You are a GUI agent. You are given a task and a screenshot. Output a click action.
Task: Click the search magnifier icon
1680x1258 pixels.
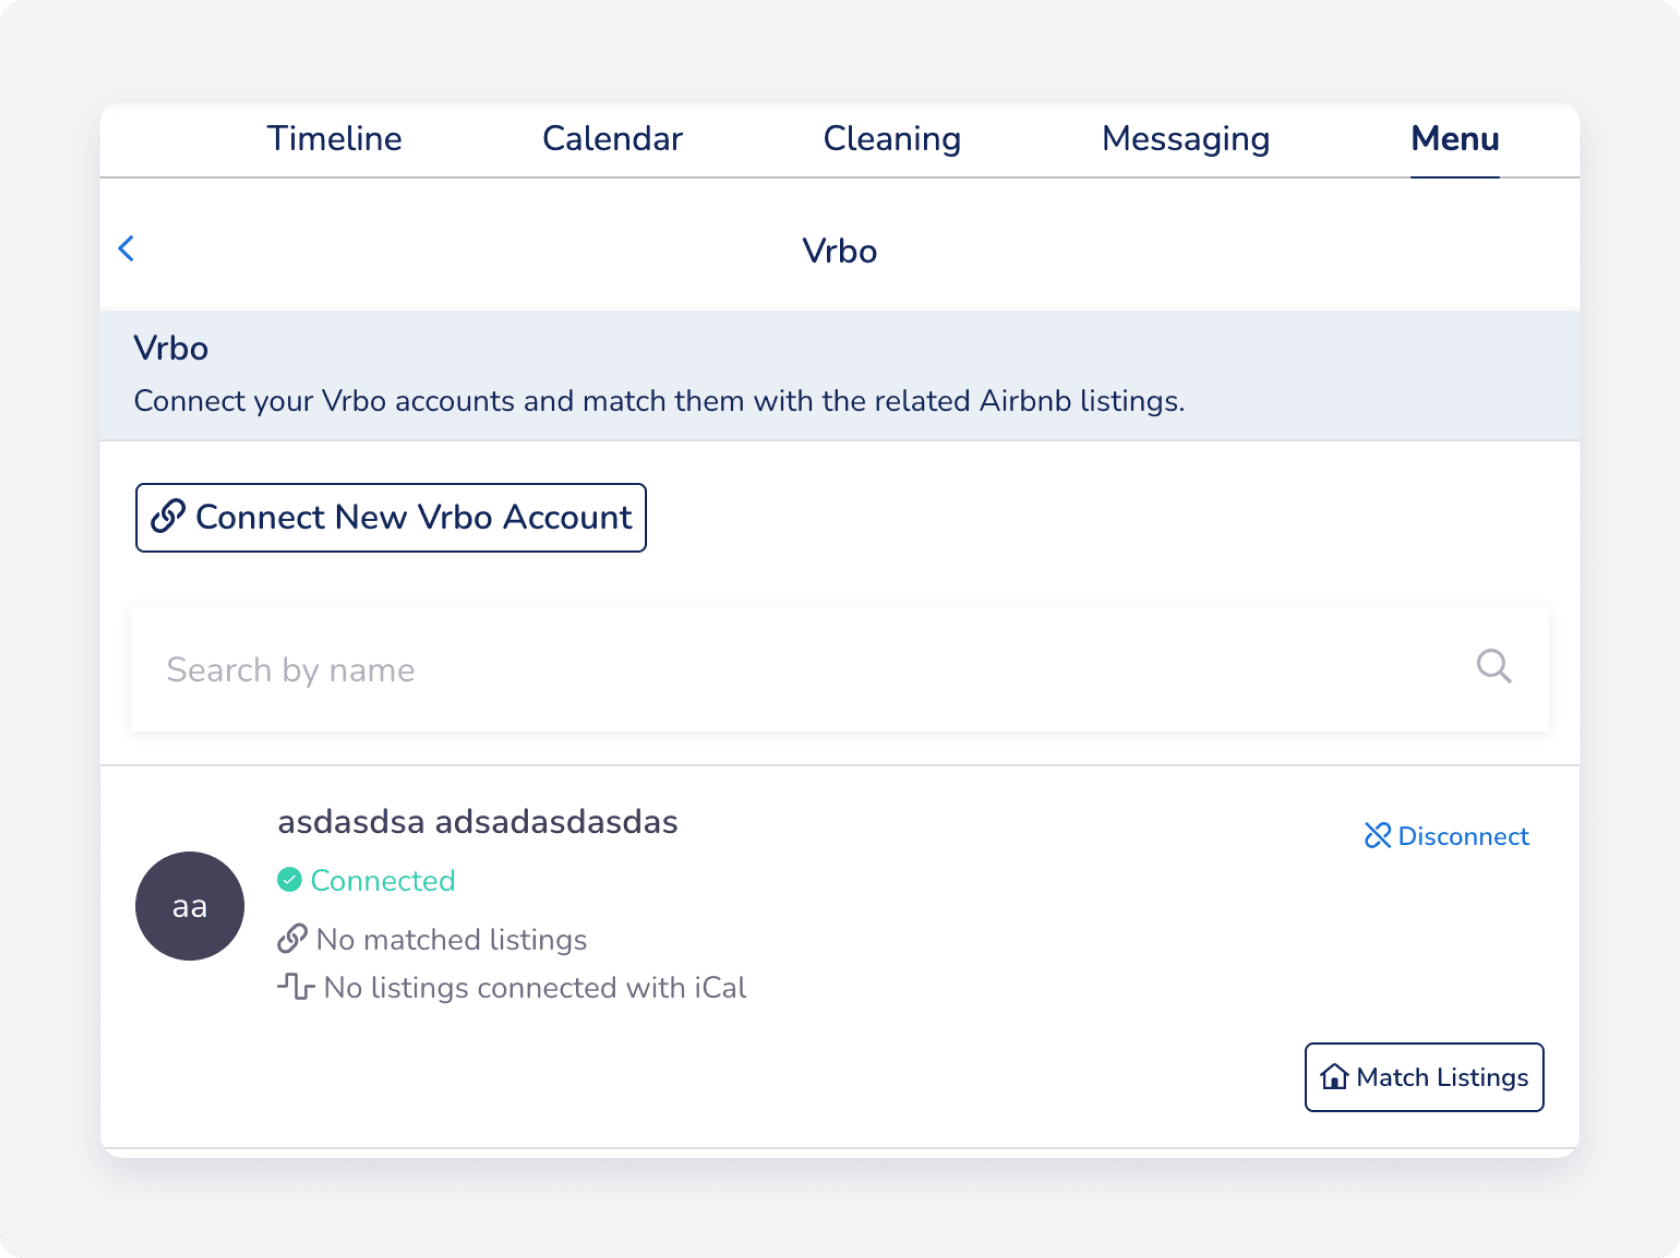[x=1493, y=666]
